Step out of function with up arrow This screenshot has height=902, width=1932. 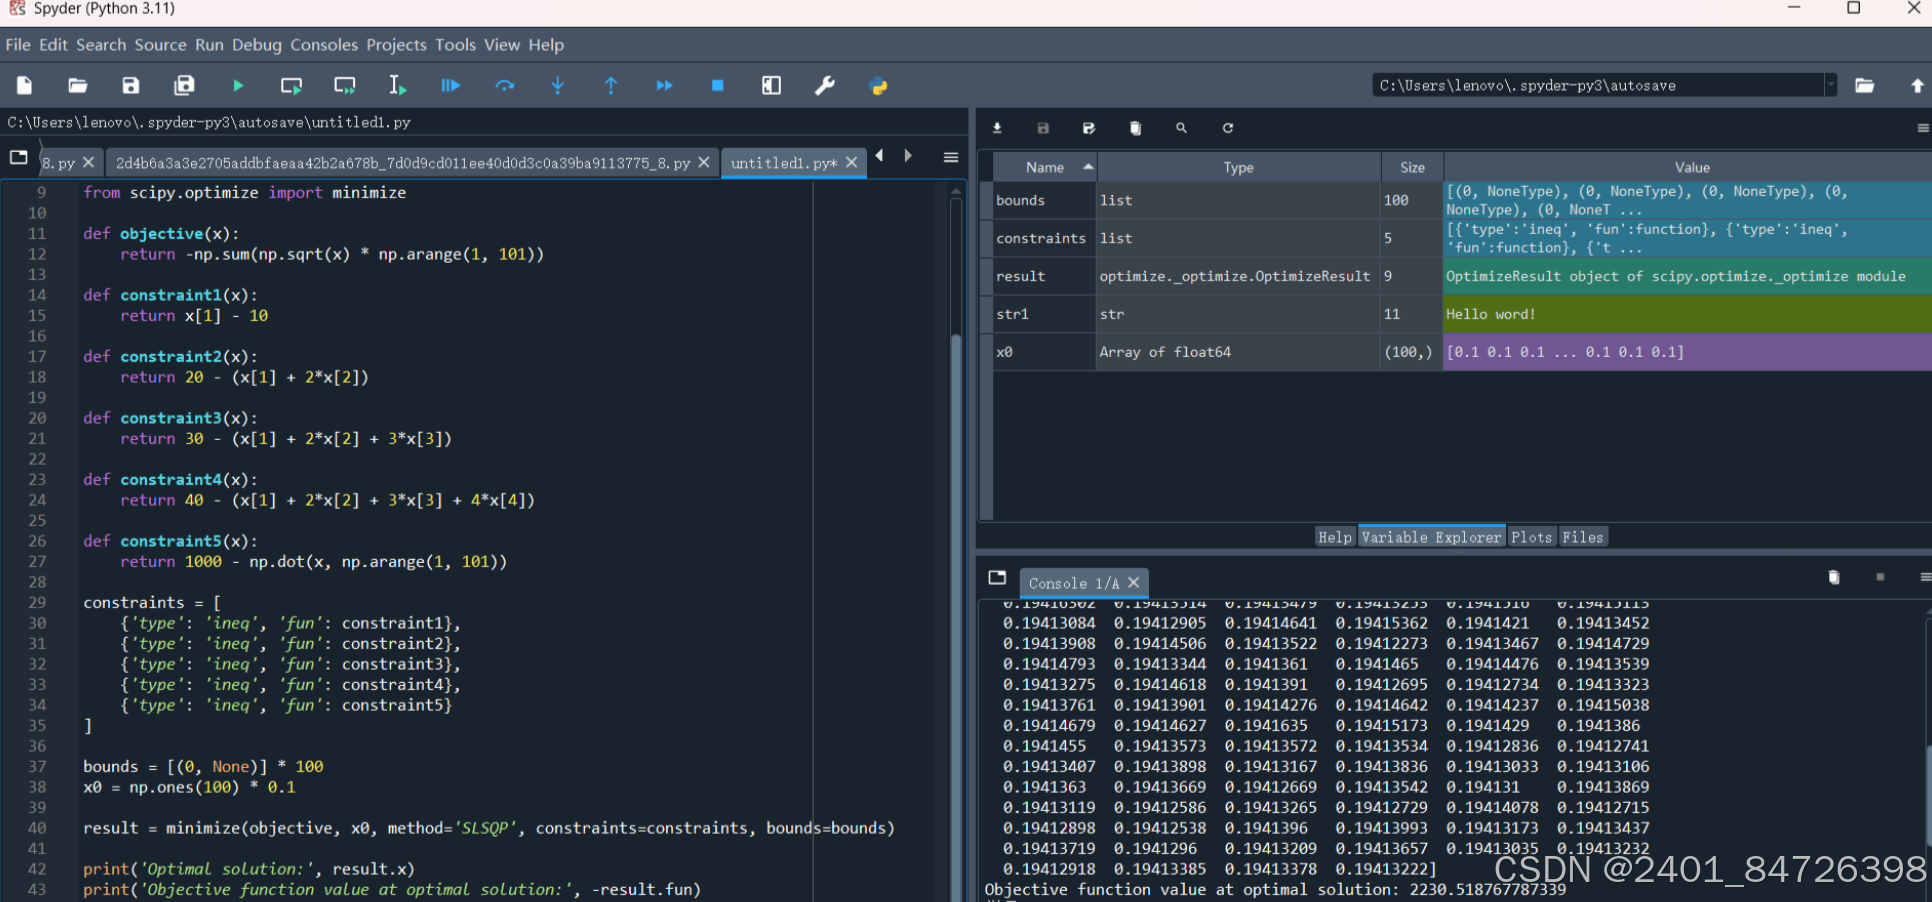pyautogui.click(x=611, y=86)
